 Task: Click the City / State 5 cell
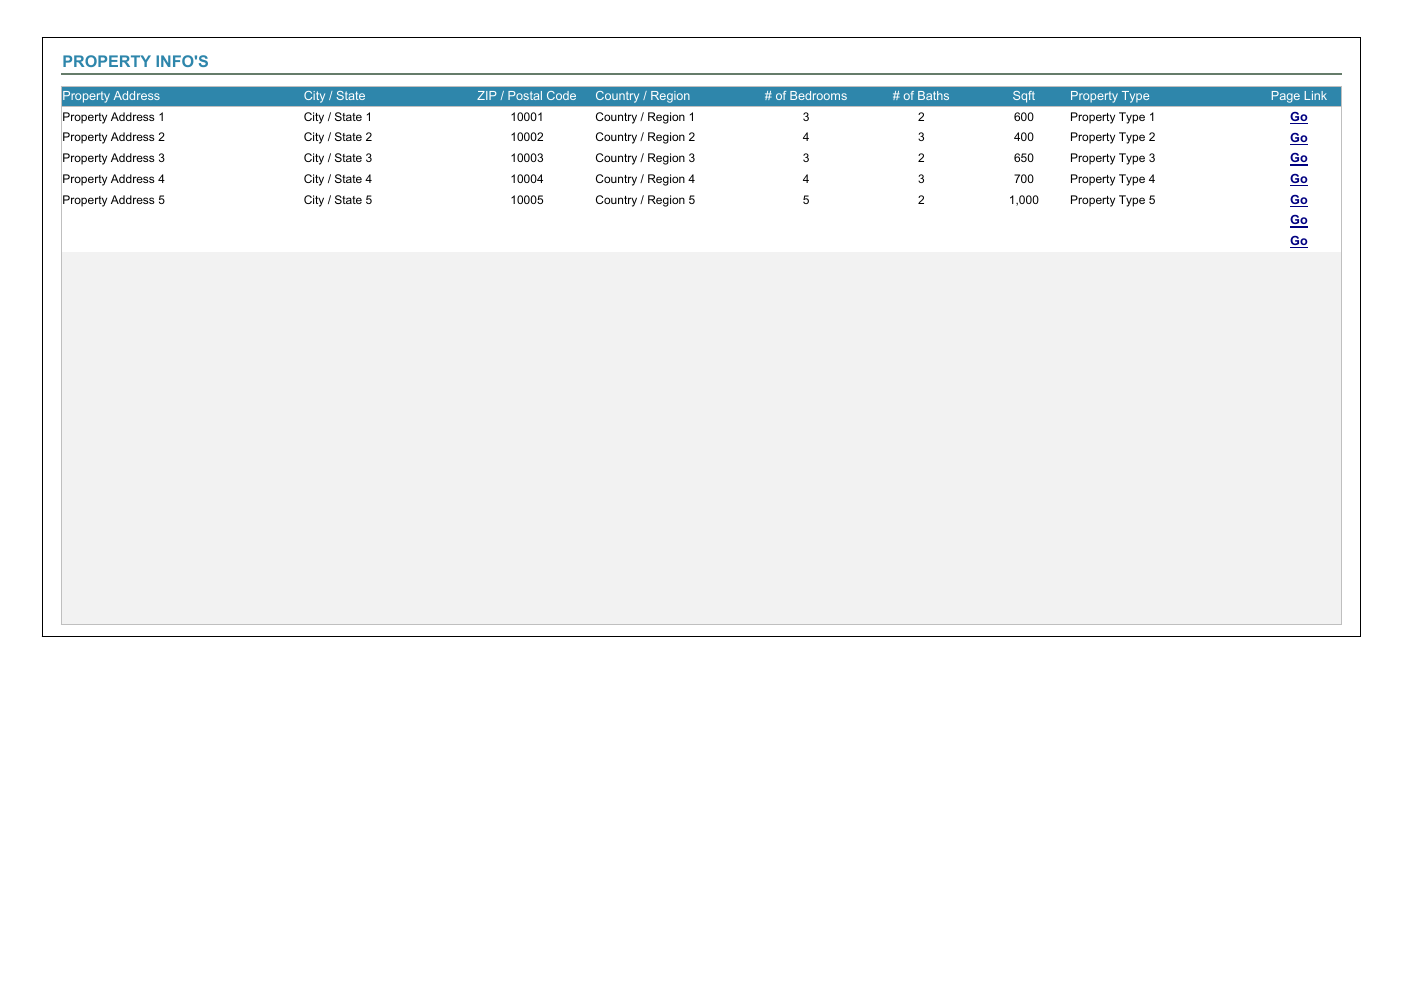coord(338,200)
